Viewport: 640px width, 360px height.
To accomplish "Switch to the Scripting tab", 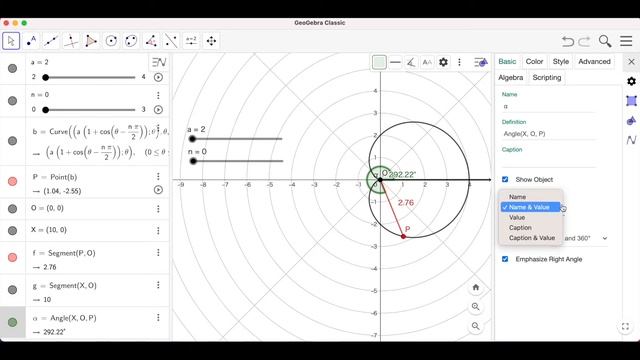I will pyautogui.click(x=547, y=78).
